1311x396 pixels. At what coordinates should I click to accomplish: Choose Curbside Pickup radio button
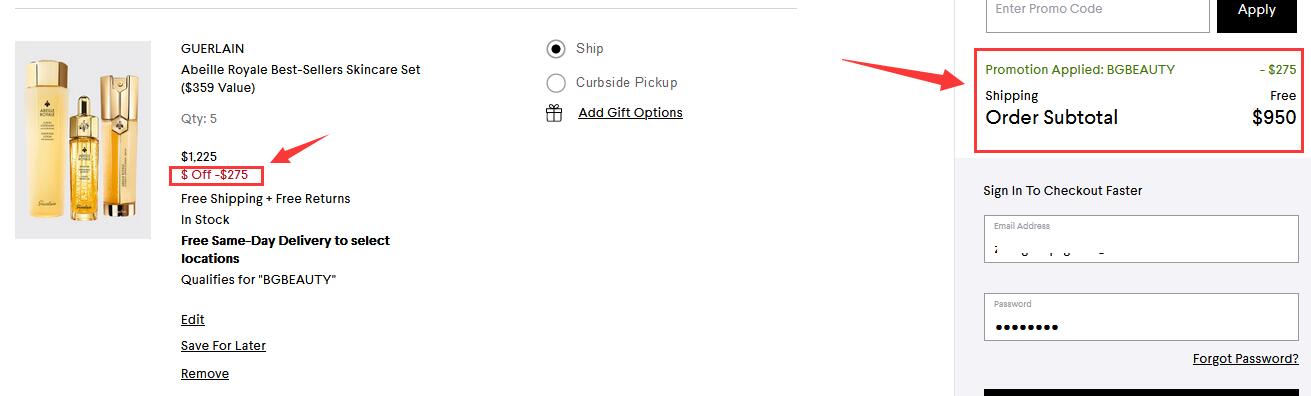tap(556, 83)
